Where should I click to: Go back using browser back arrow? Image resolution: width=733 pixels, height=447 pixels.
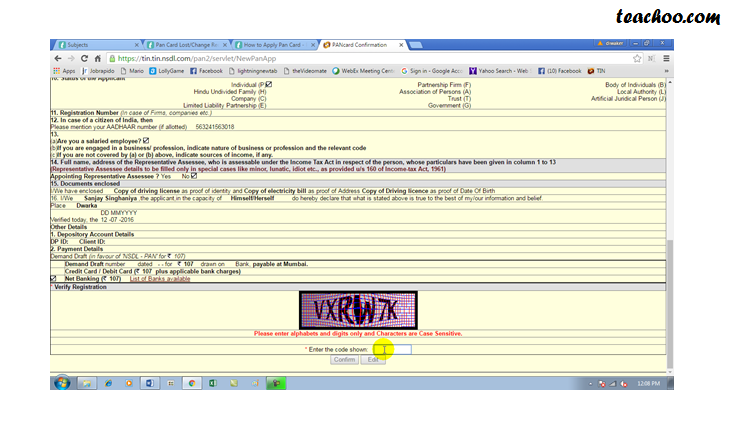click(x=57, y=58)
